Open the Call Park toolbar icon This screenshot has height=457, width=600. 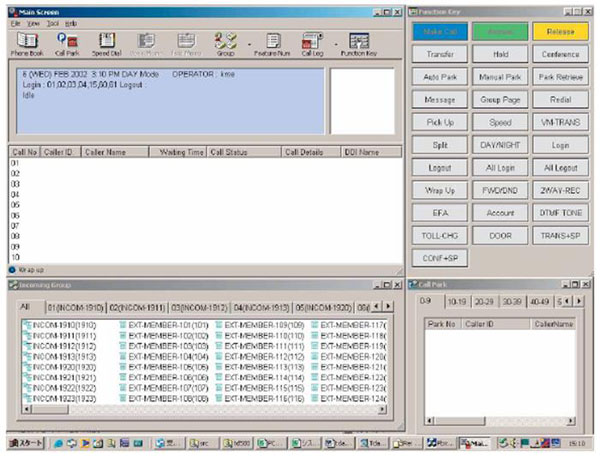(x=67, y=44)
